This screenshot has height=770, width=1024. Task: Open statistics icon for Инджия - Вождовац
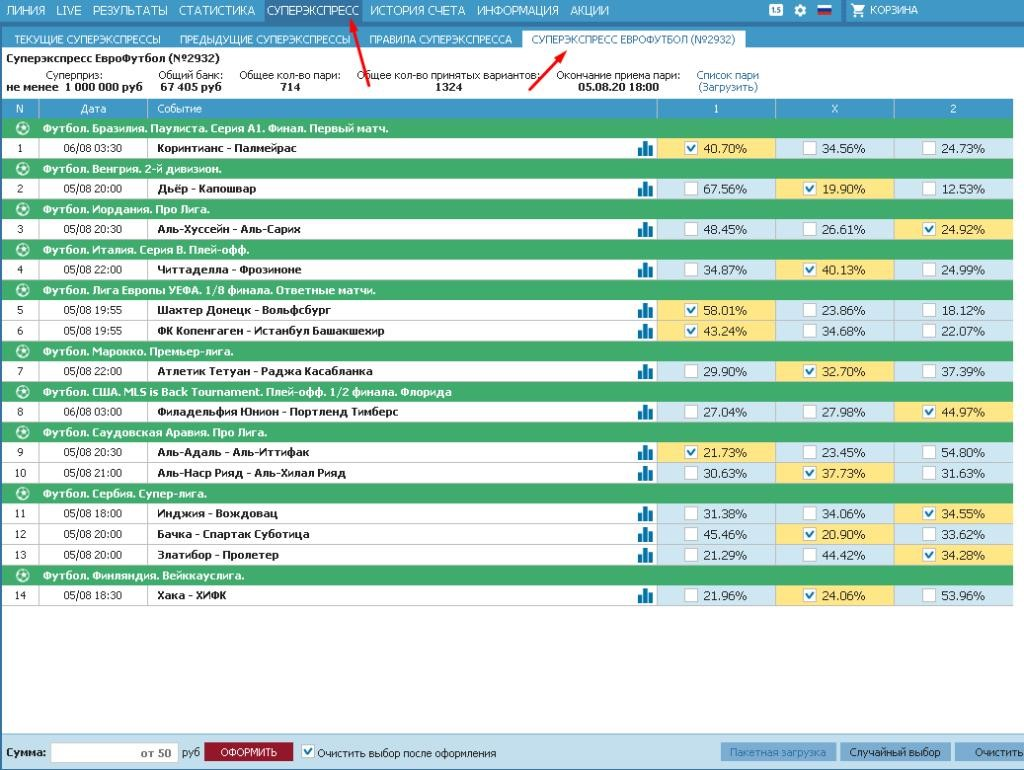click(x=645, y=514)
